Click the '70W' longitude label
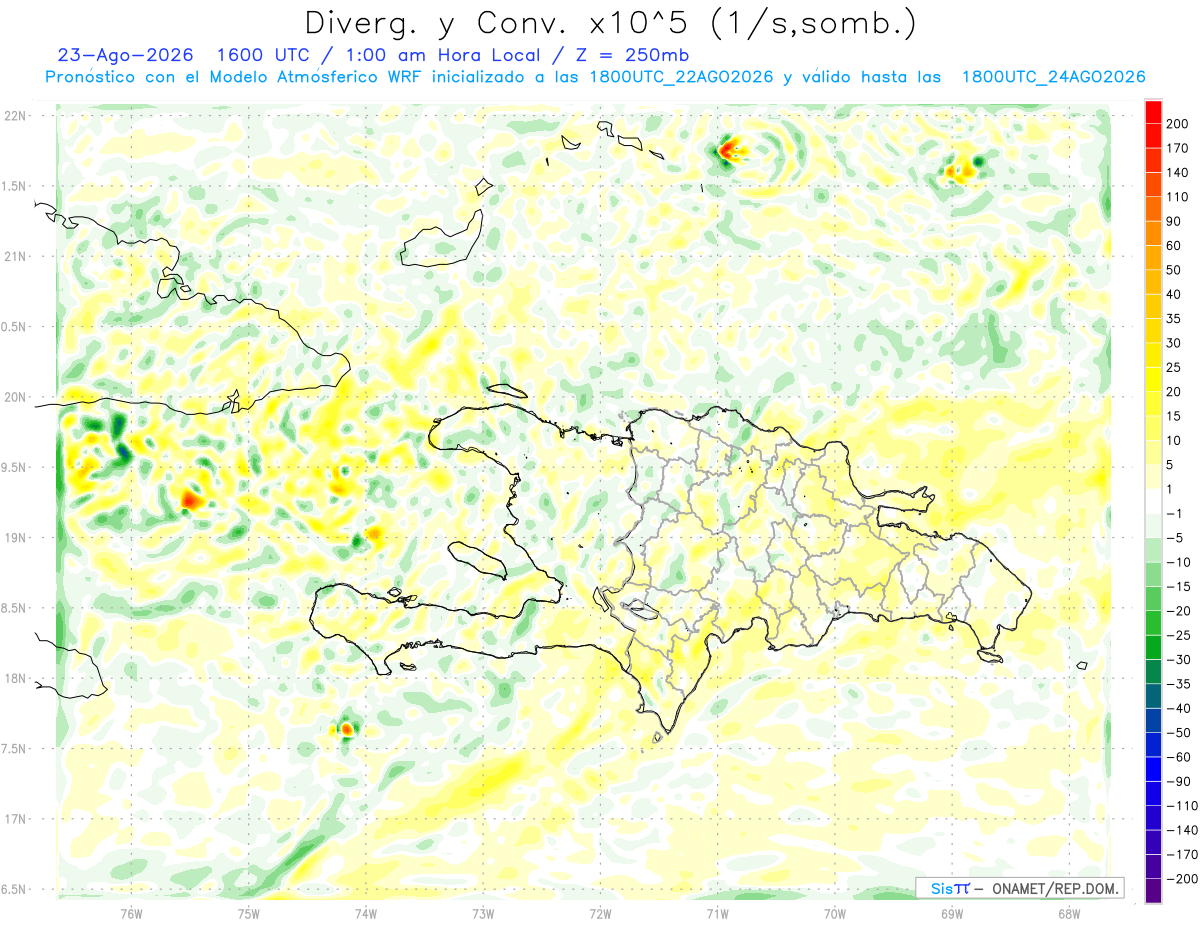The height and width of the screenshot is (927, 1200). (x=834, y=913)
